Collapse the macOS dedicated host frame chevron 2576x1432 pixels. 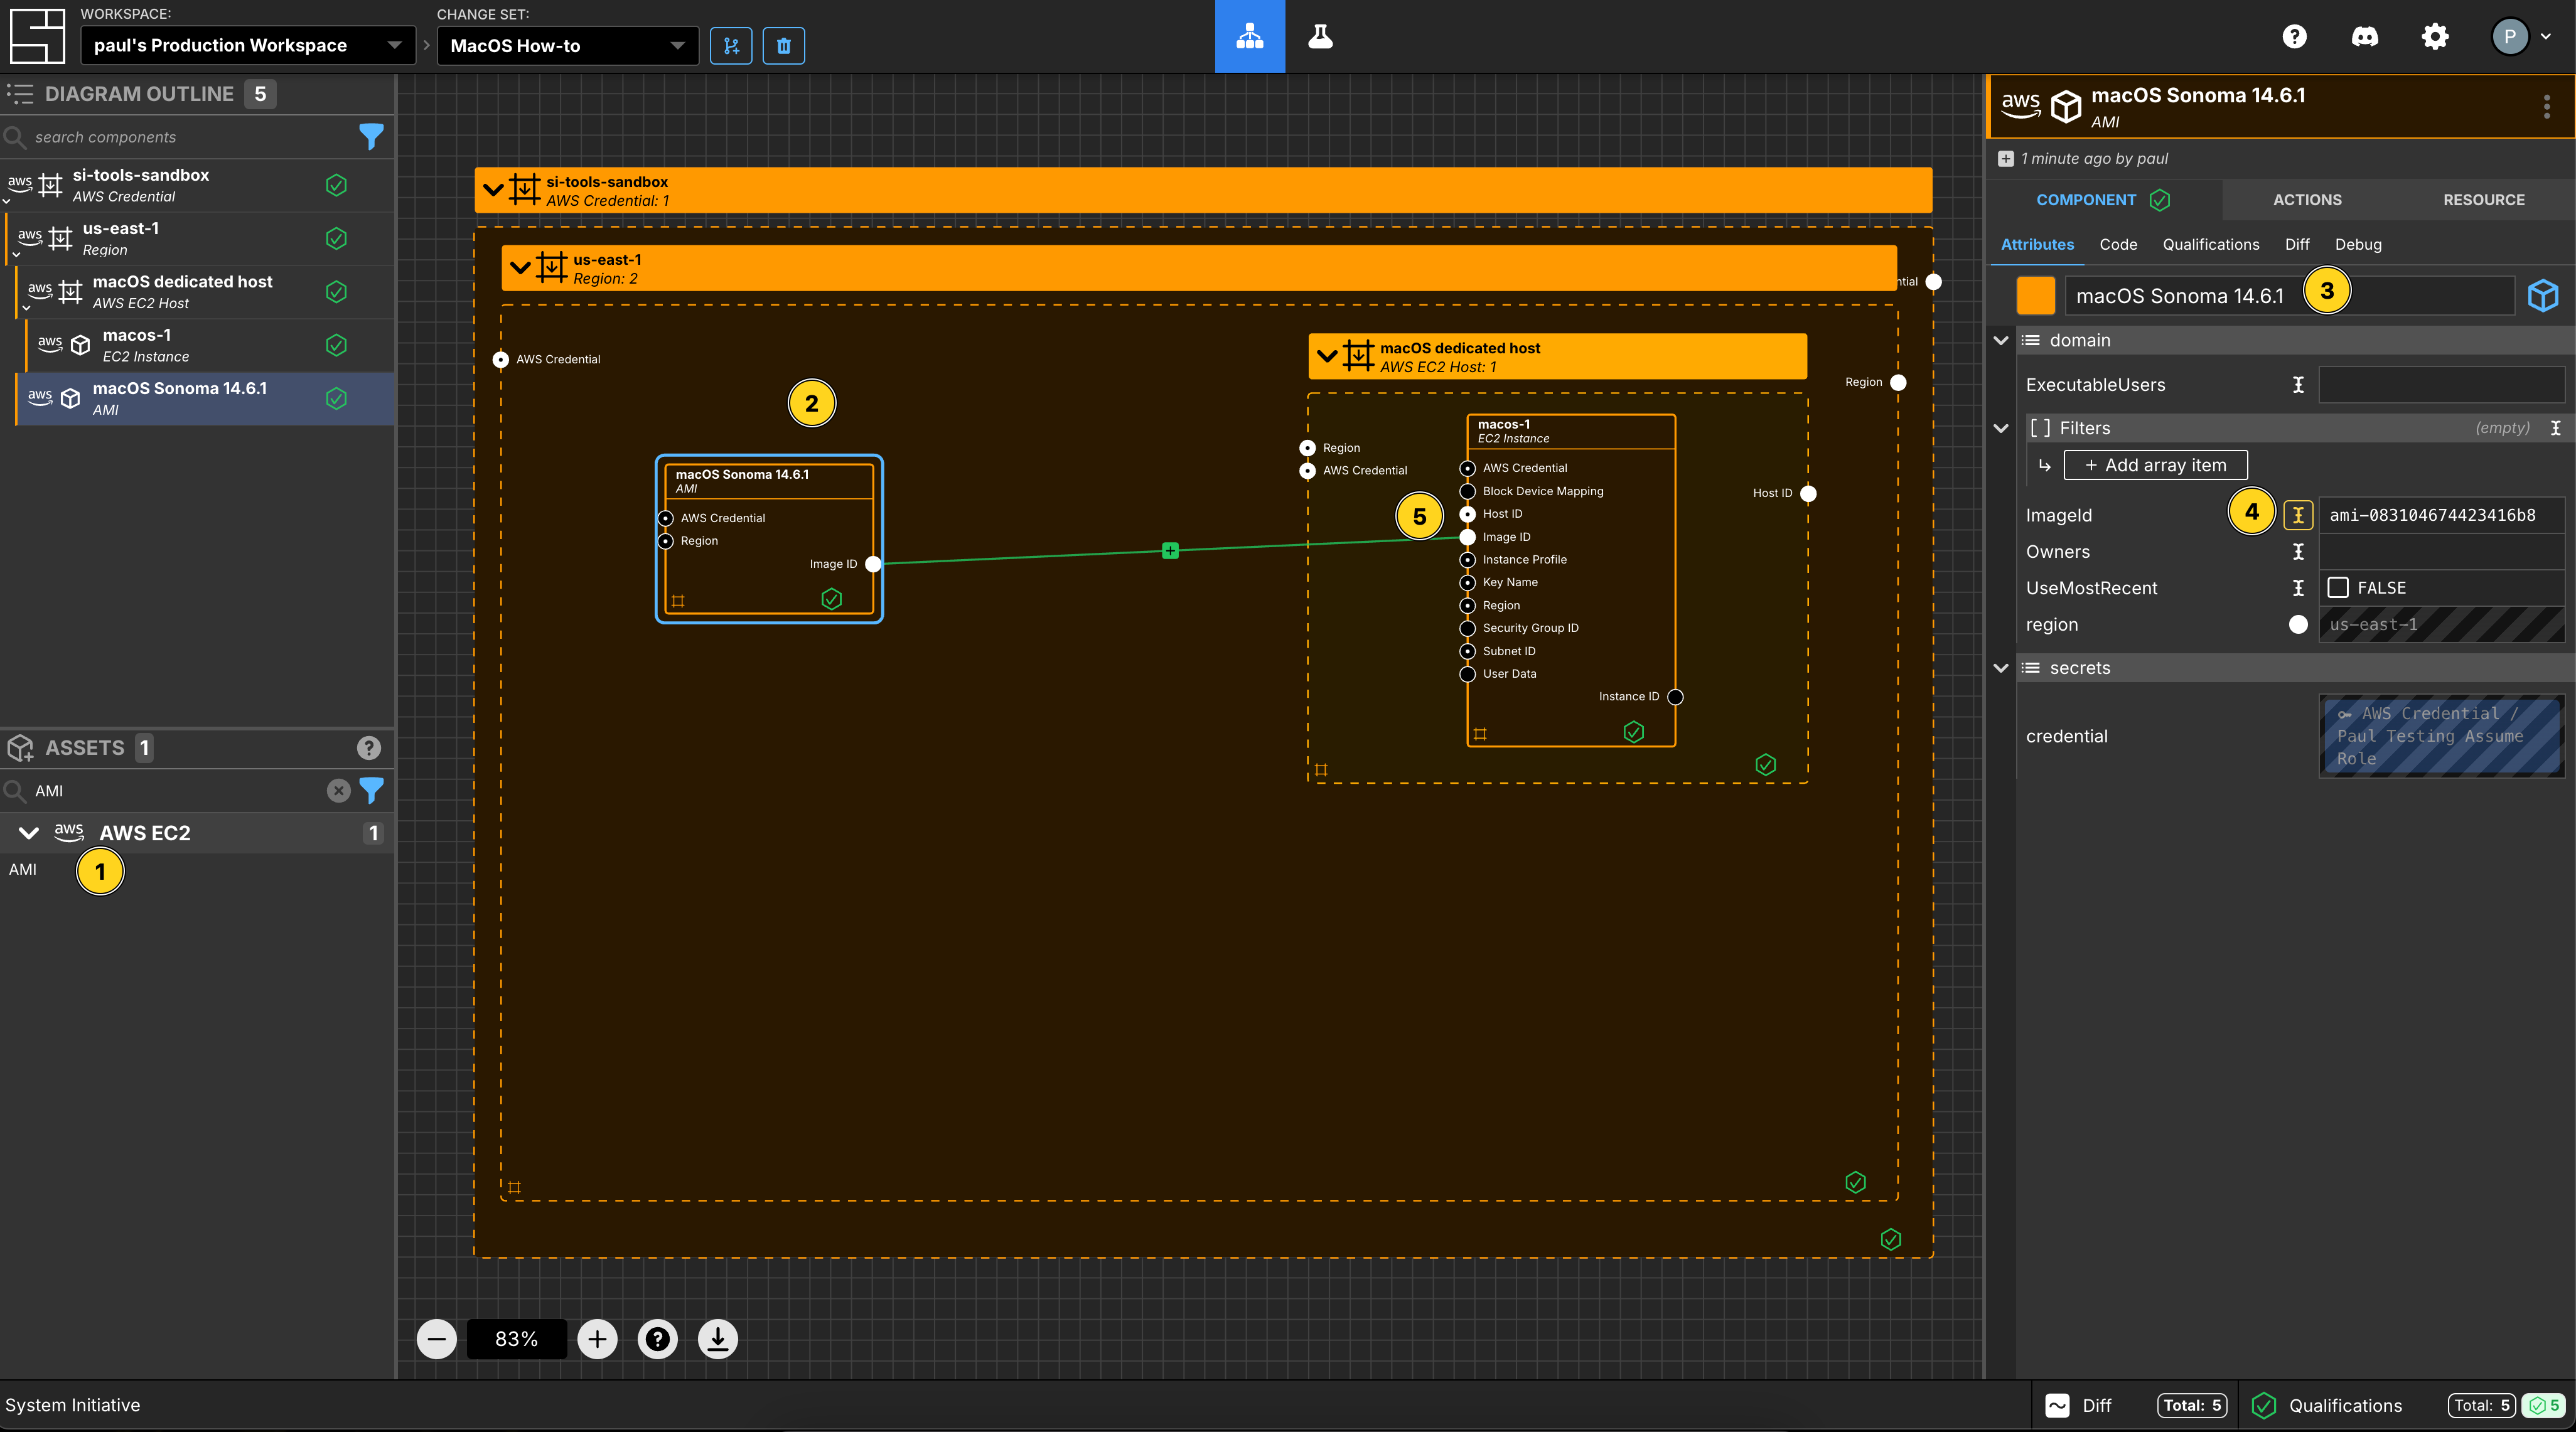(1327, 356)
